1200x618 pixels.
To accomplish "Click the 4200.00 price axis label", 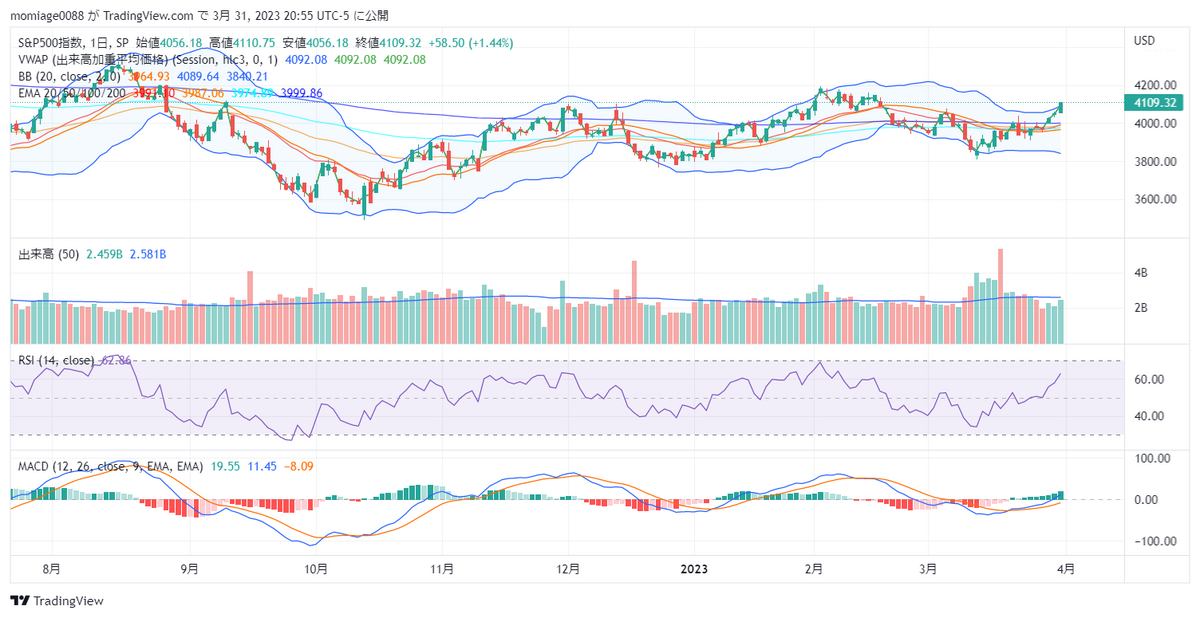I will (x=1154, y=86).
